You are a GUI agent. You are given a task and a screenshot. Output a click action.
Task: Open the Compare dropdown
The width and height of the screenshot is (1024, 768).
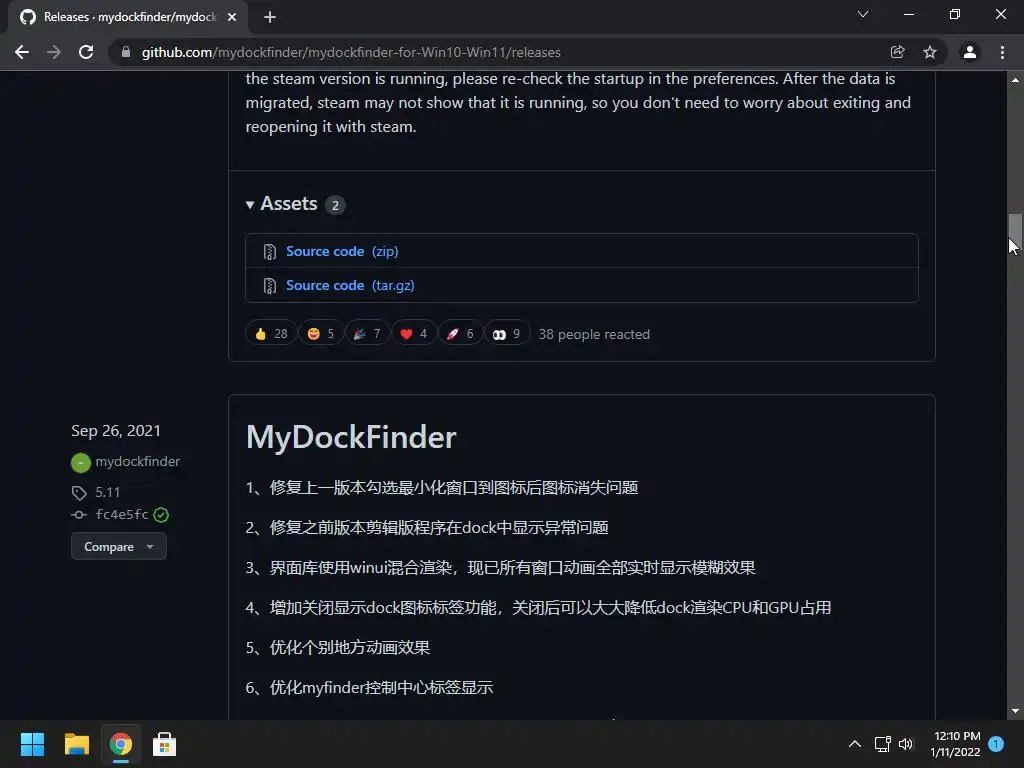coord(119,547)
